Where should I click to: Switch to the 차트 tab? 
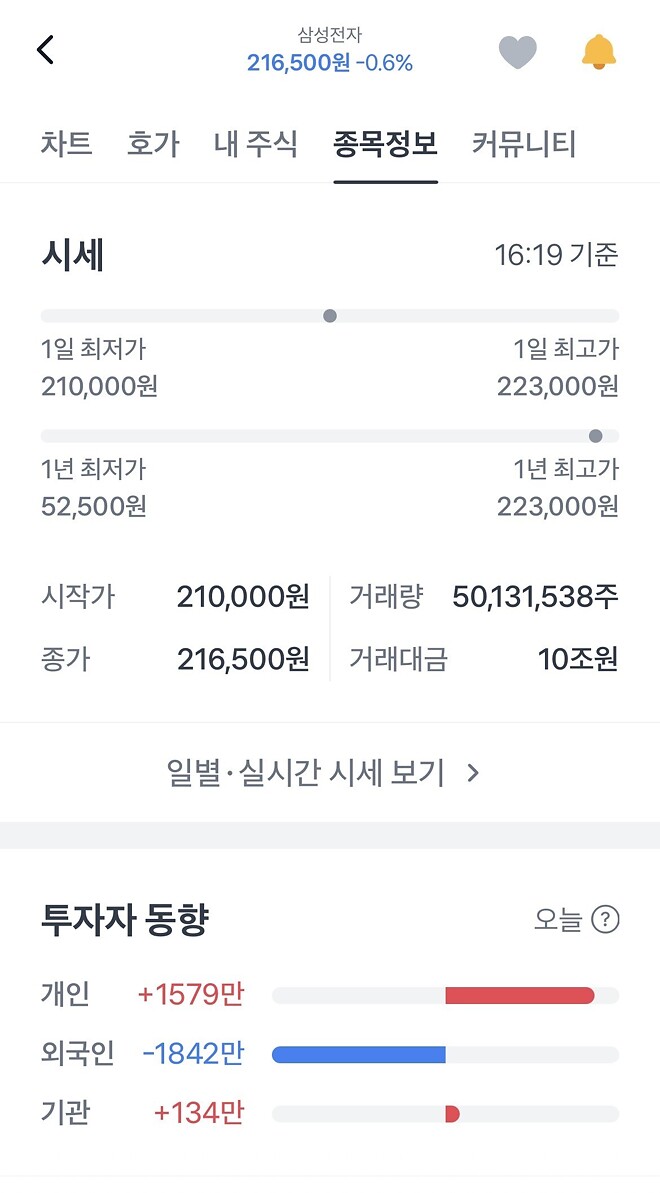click(x=66, y=143)
